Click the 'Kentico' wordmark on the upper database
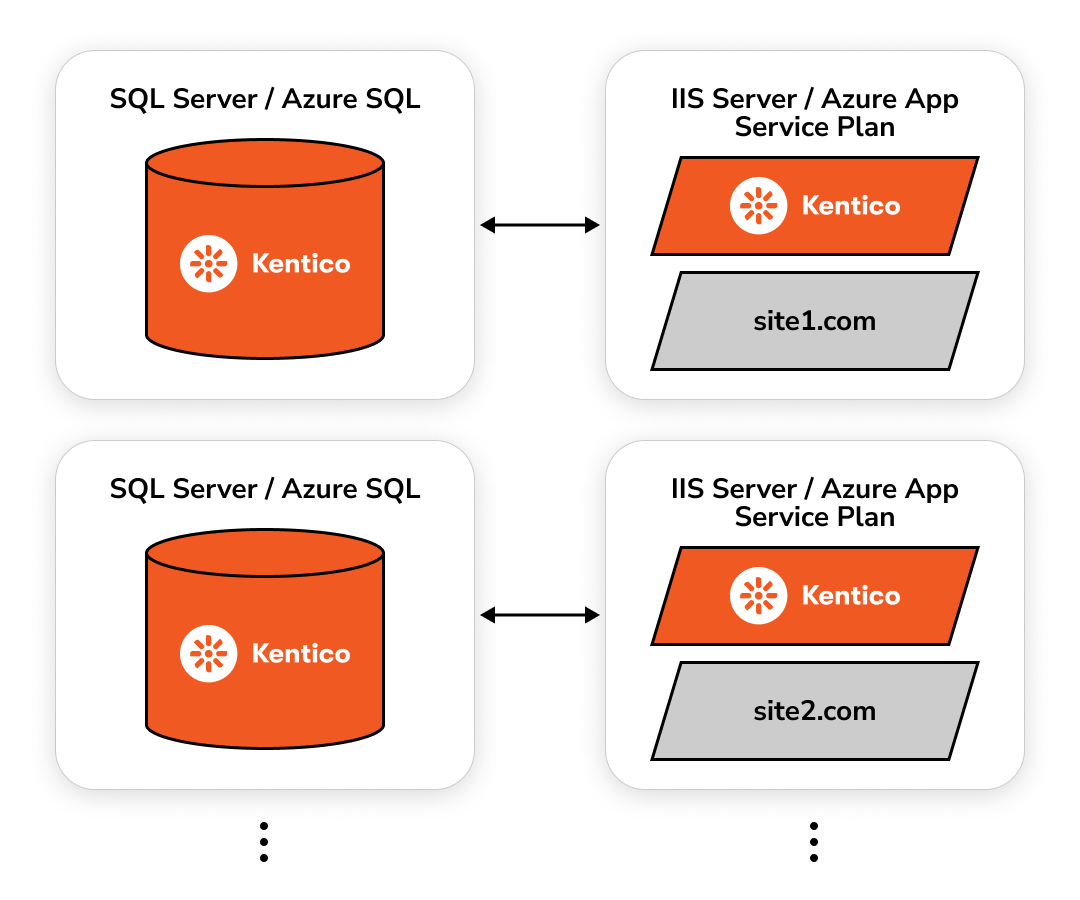Viewport: 1080px width, 900px height. tap(301, 264)
